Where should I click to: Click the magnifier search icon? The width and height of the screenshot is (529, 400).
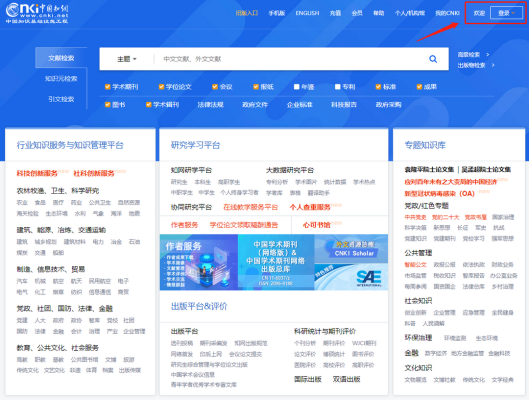point(433,59)
